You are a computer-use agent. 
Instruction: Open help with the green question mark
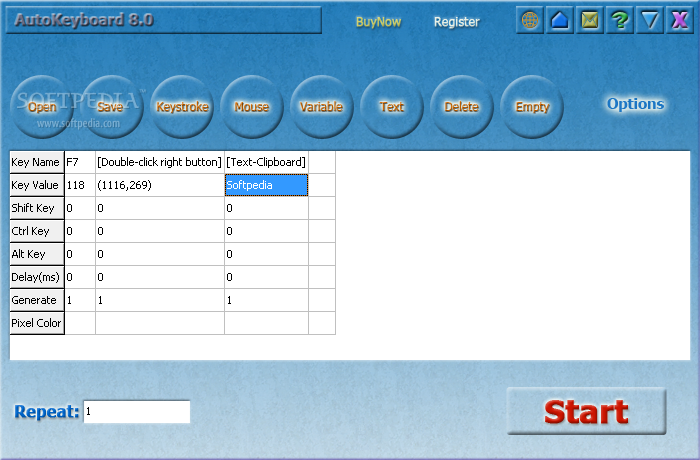click(x=620, y=20)
